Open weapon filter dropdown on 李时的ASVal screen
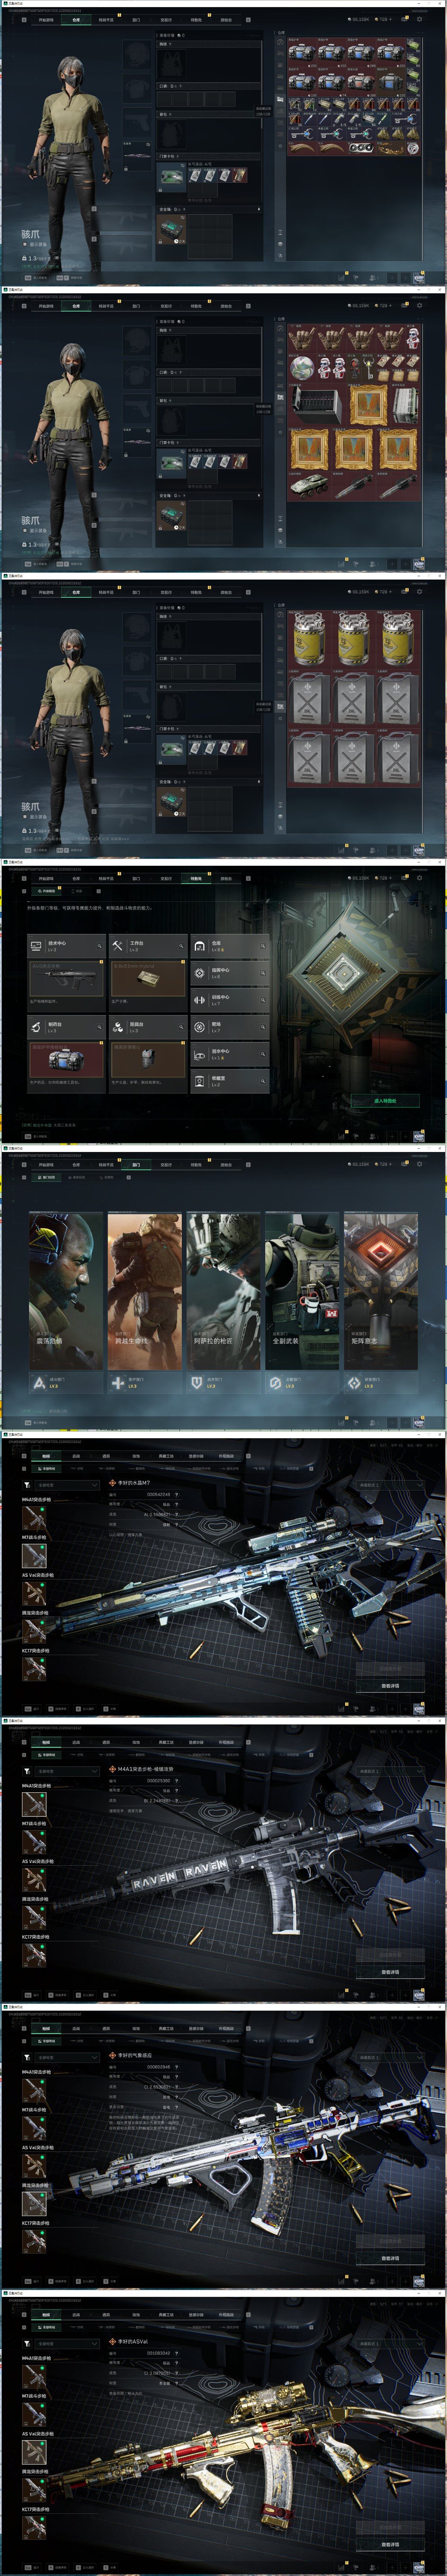The height and width of the screenshot is (2576, 447). (67, 2343)
